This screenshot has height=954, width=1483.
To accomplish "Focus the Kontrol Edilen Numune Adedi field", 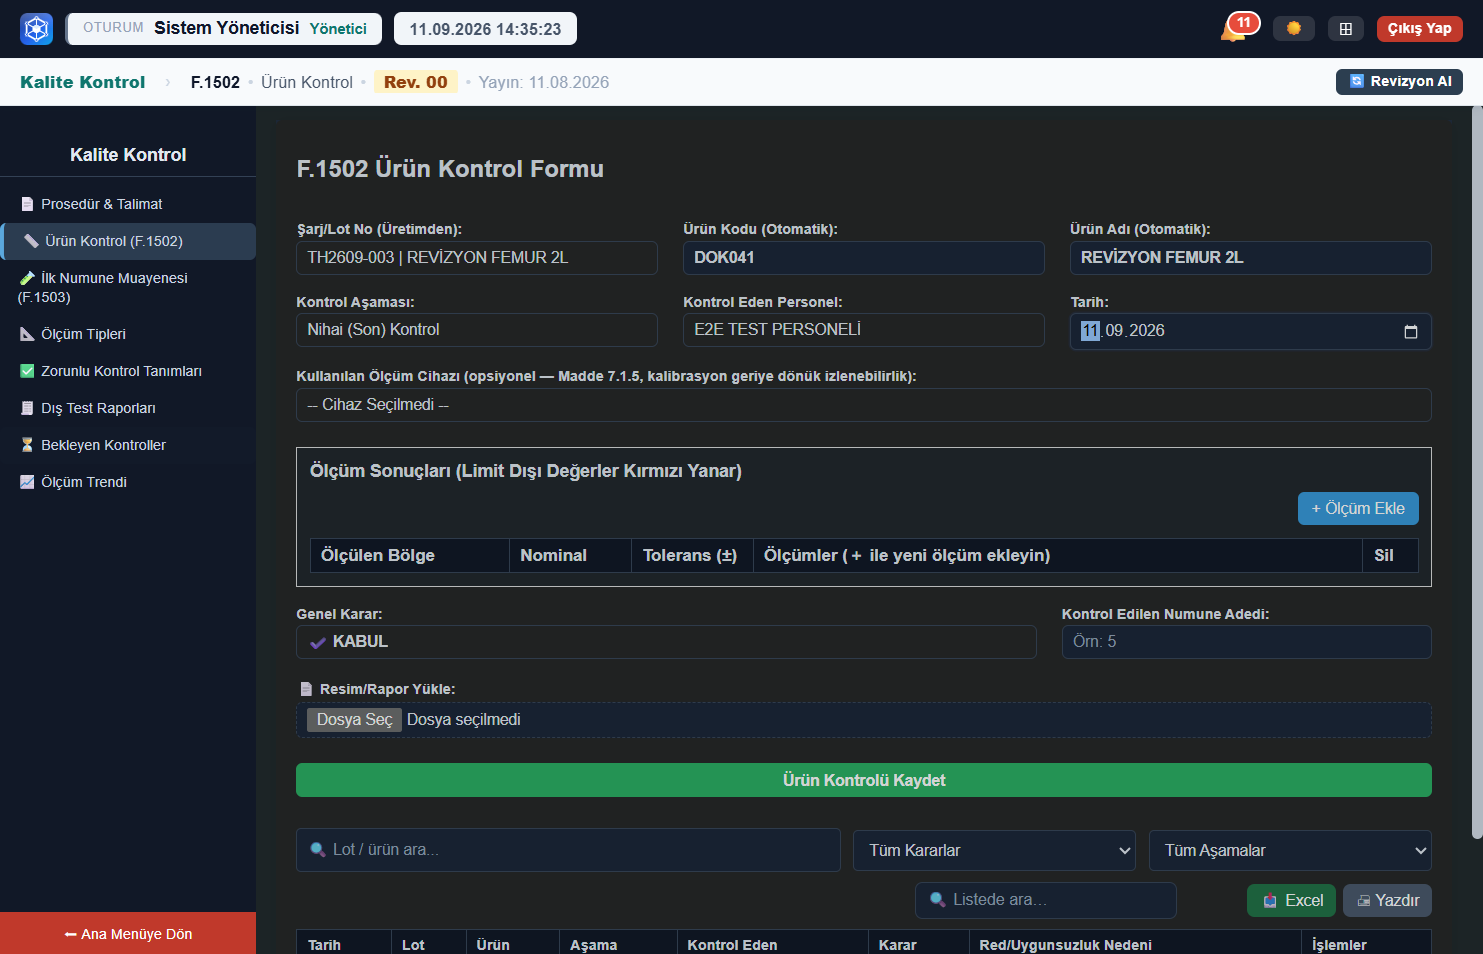I will tap(1246, 642).
